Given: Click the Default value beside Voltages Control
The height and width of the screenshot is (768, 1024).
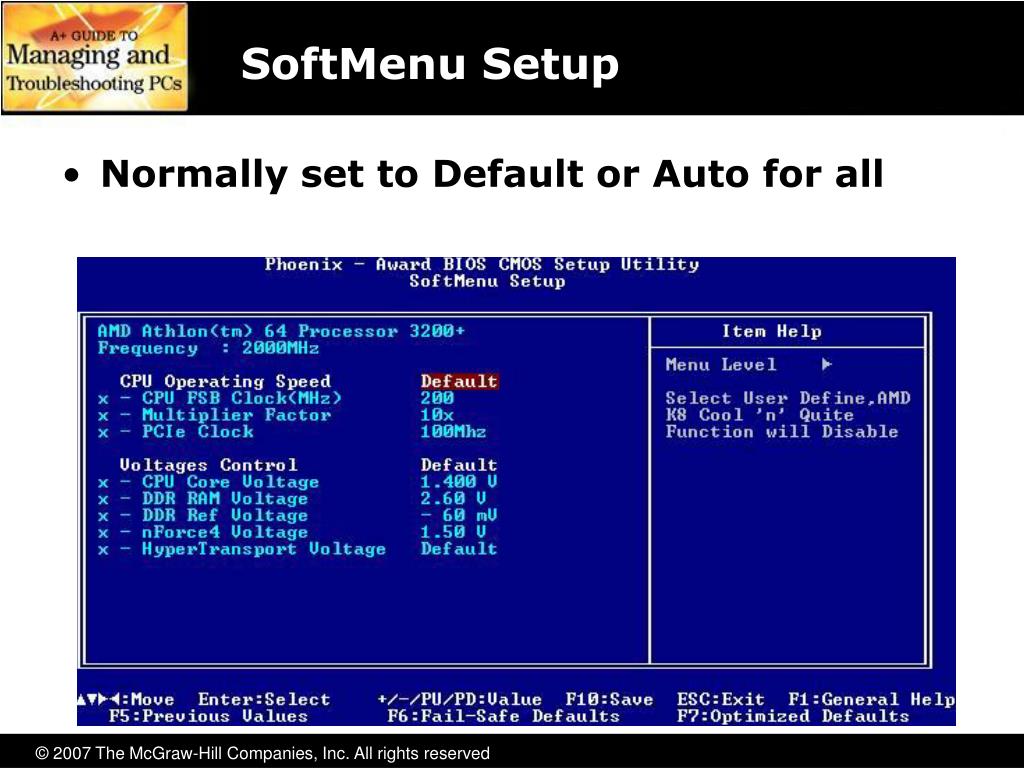Looking at the screenshot, I should click(x=459, y=465).
